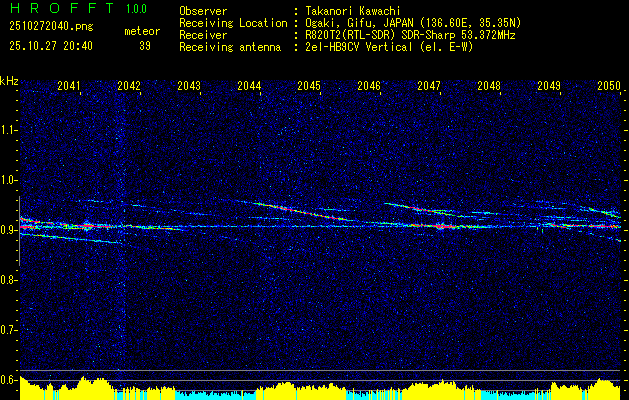This screenshot has height=400, width=629.
Task: Click the 0.8 frequency axis label
Action: 8,280
